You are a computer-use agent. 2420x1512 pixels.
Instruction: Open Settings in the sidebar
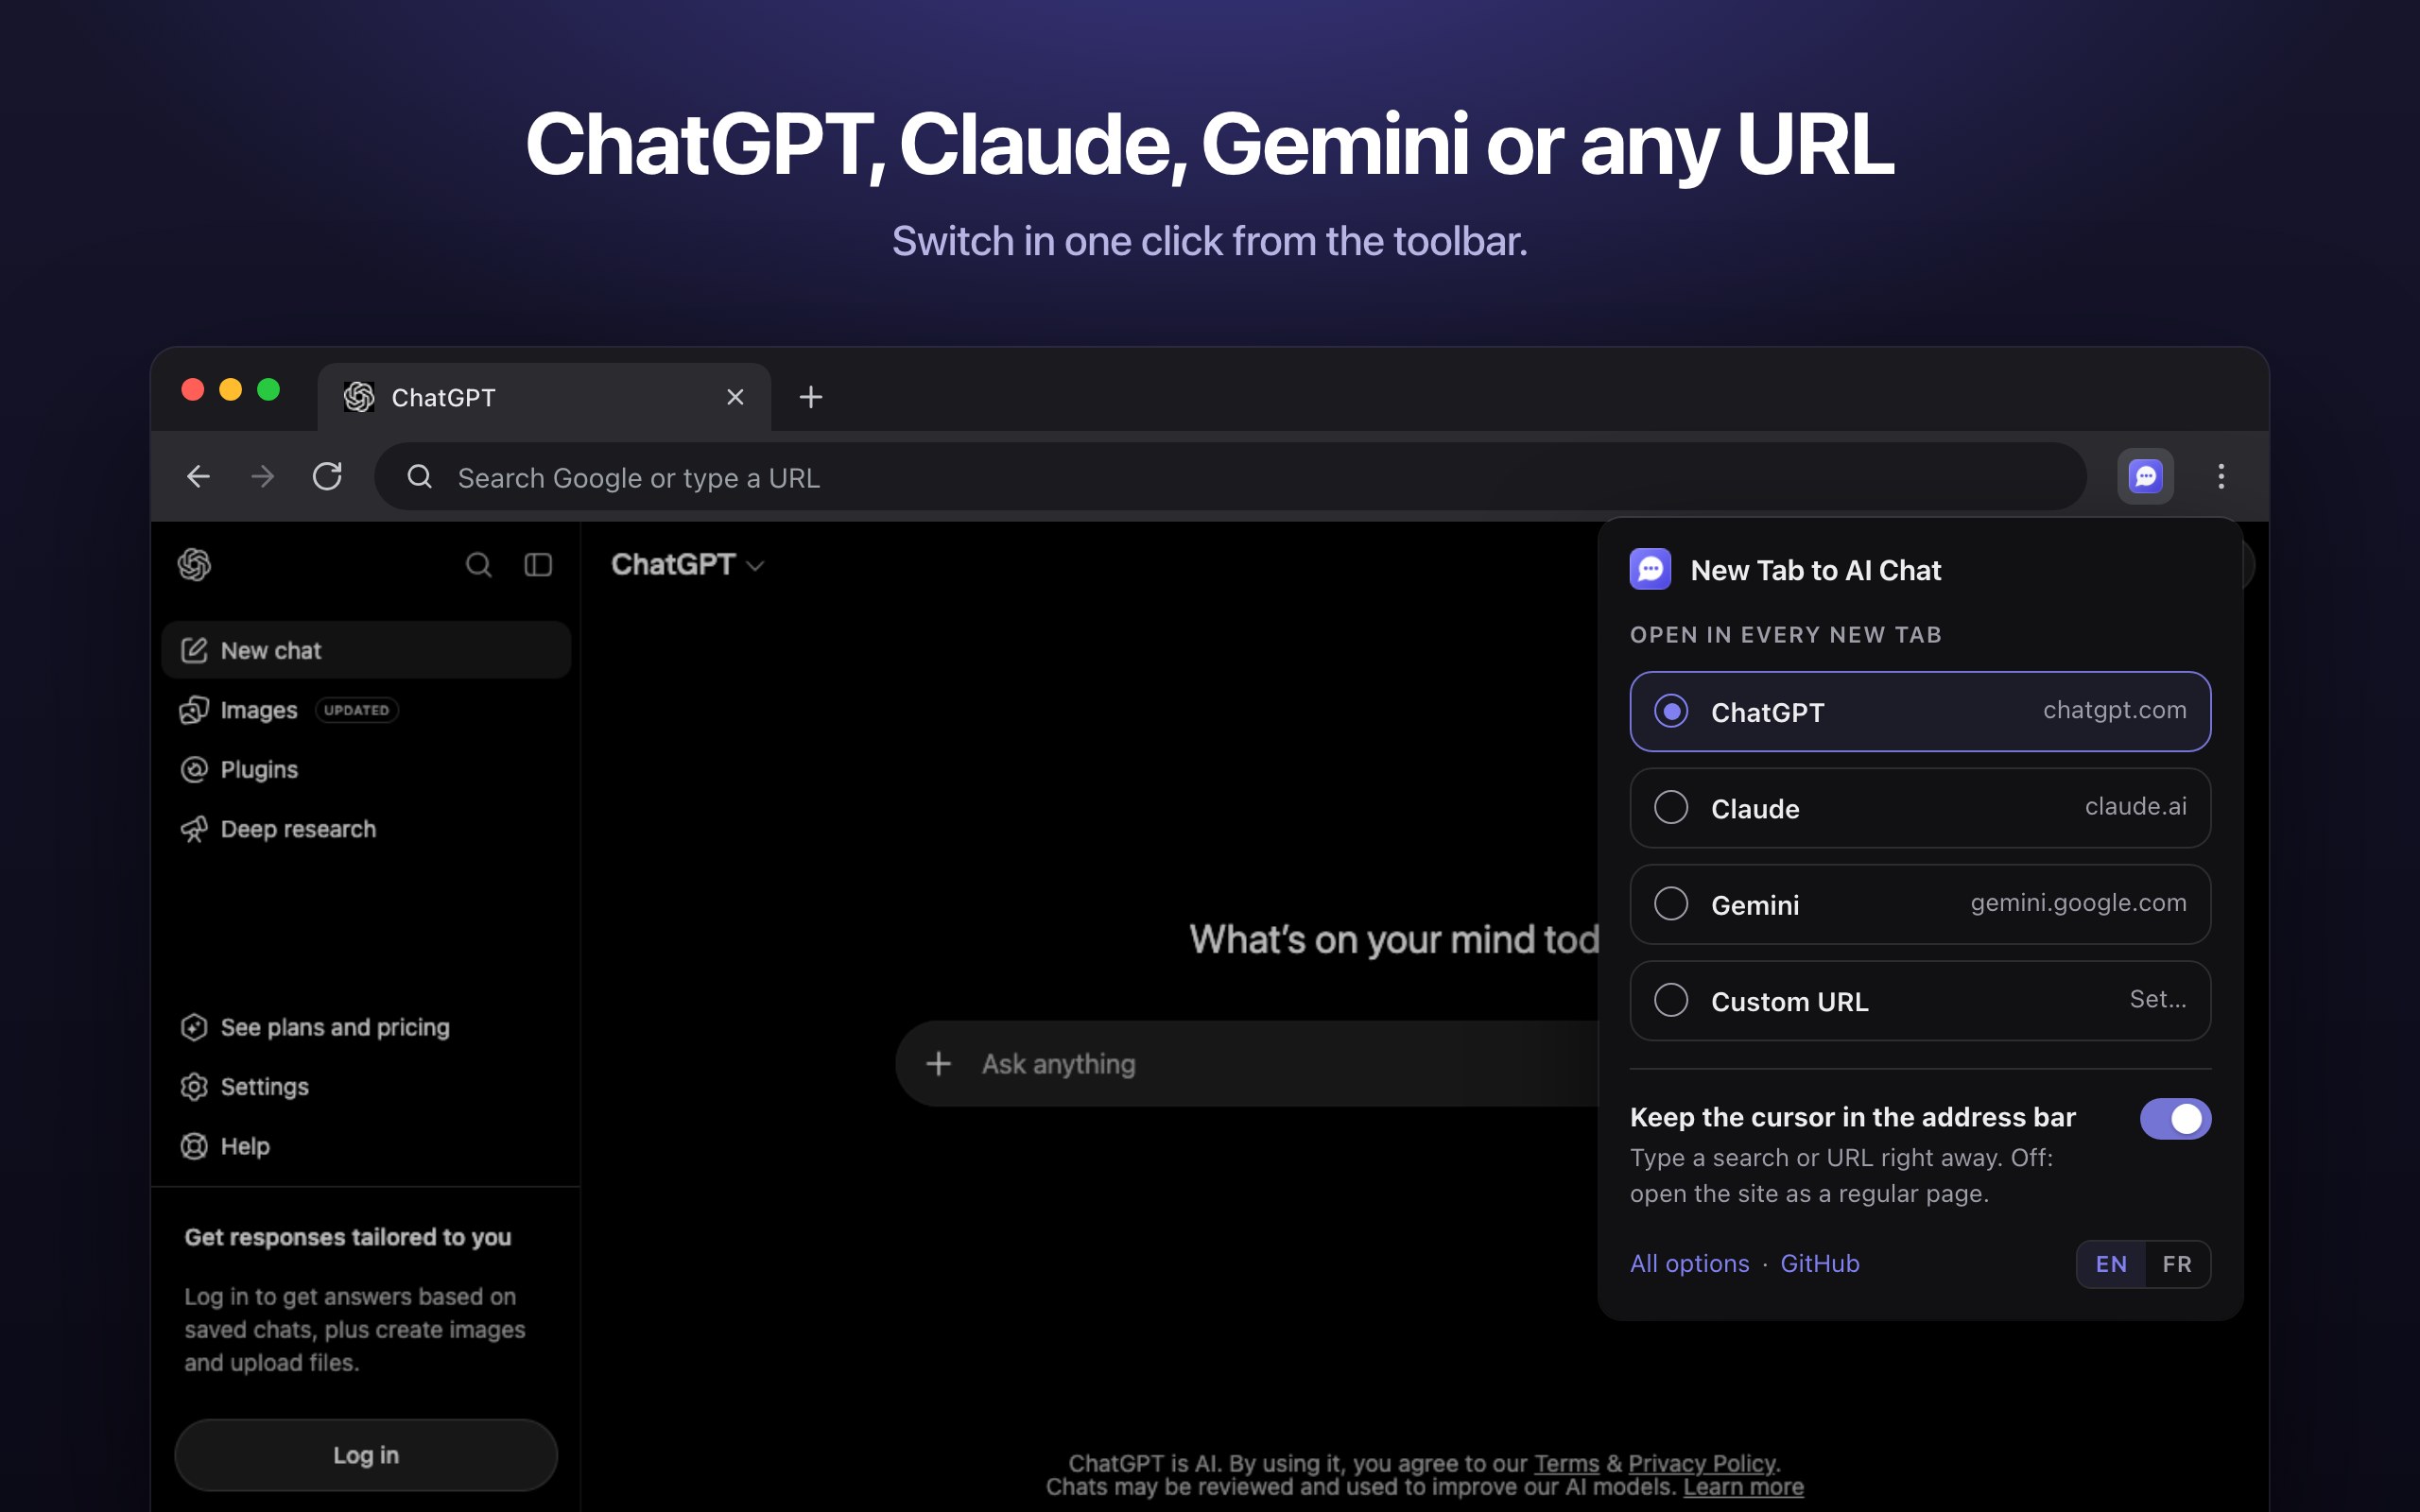[x=366, y=1086]
